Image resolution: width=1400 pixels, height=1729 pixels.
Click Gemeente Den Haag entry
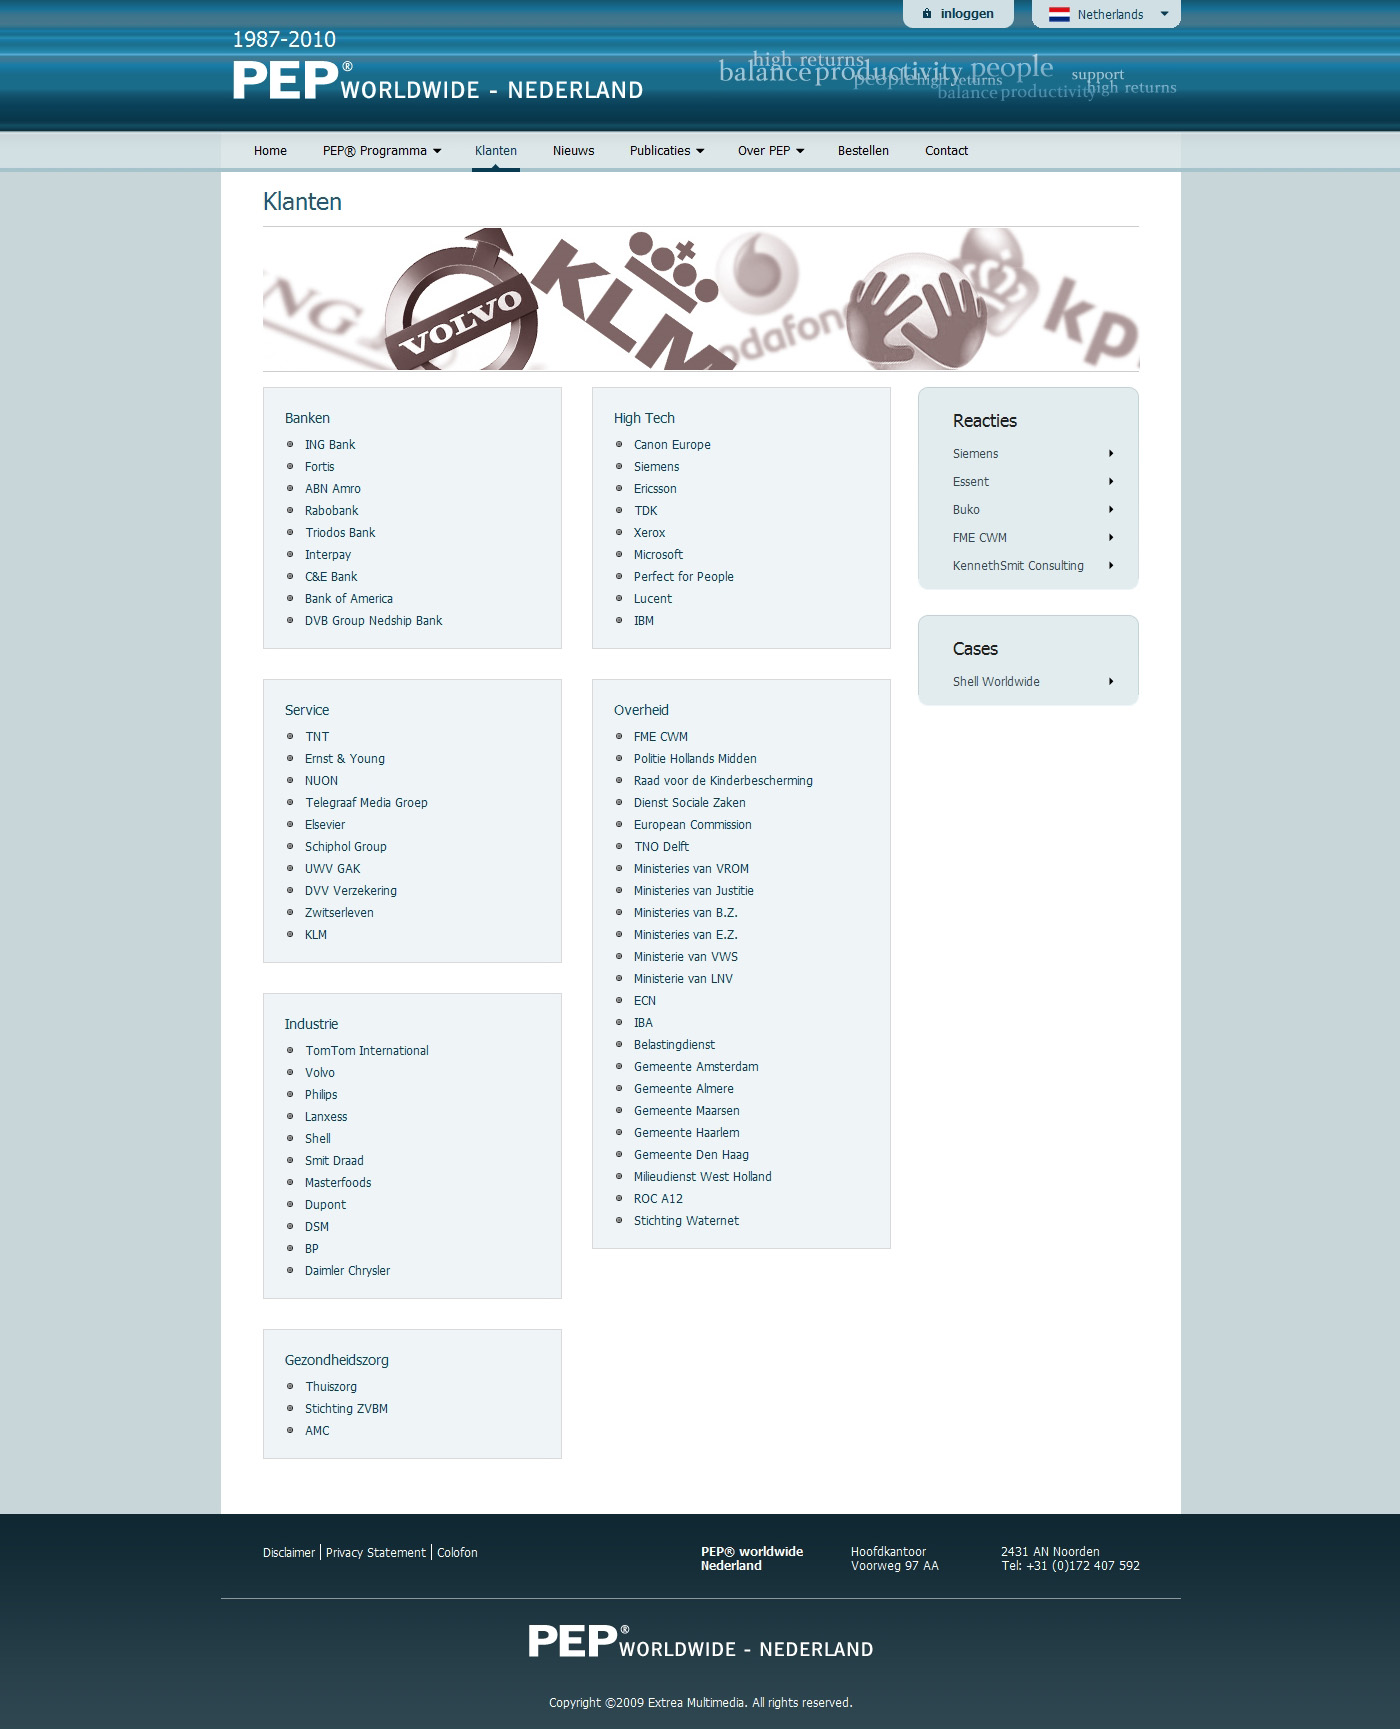coord(691,1155)
